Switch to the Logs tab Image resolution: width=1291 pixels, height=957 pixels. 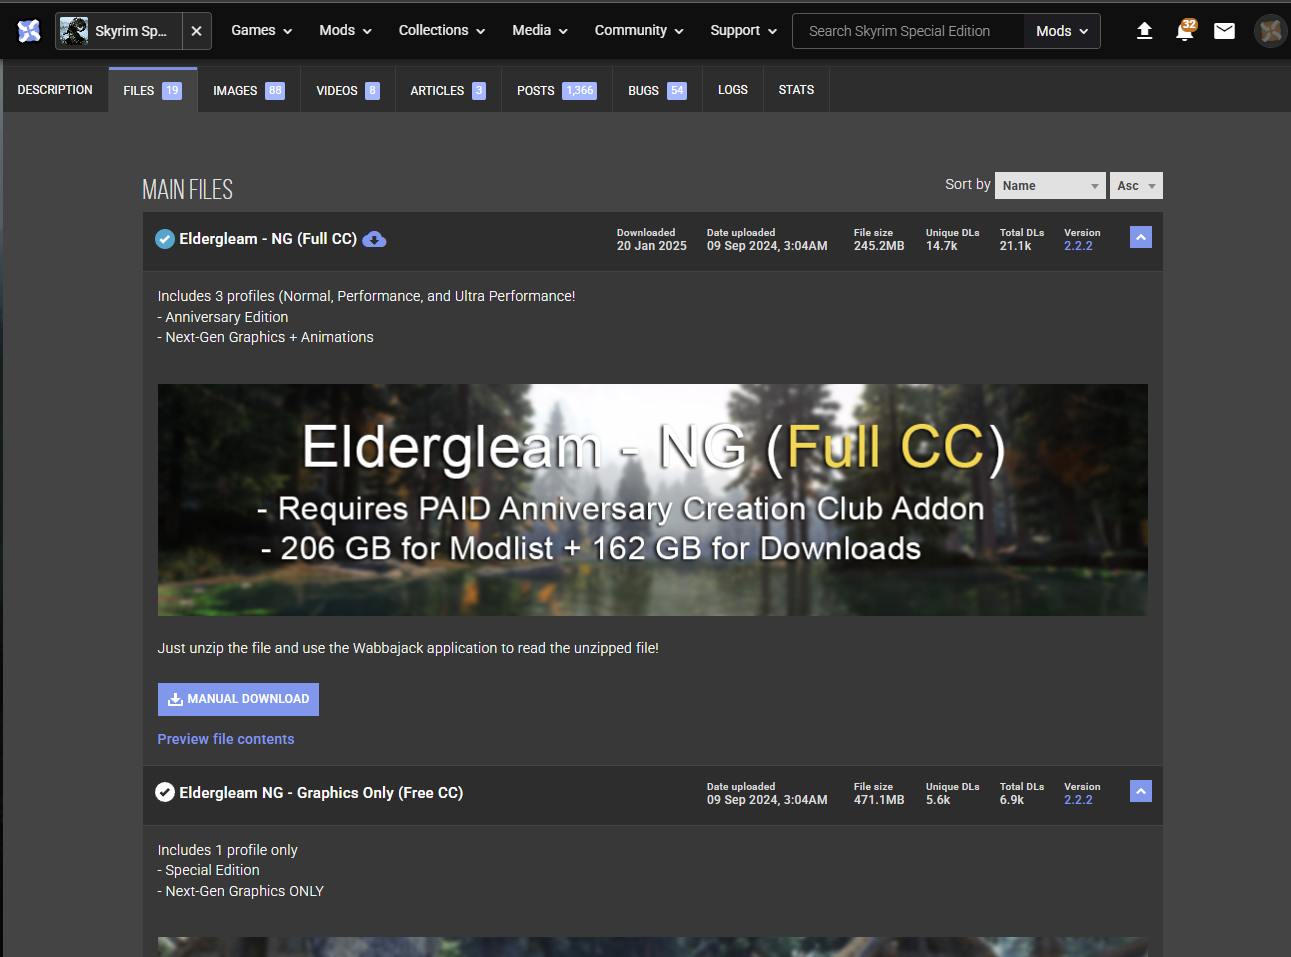pyautogui.click(x=733, y=90)
